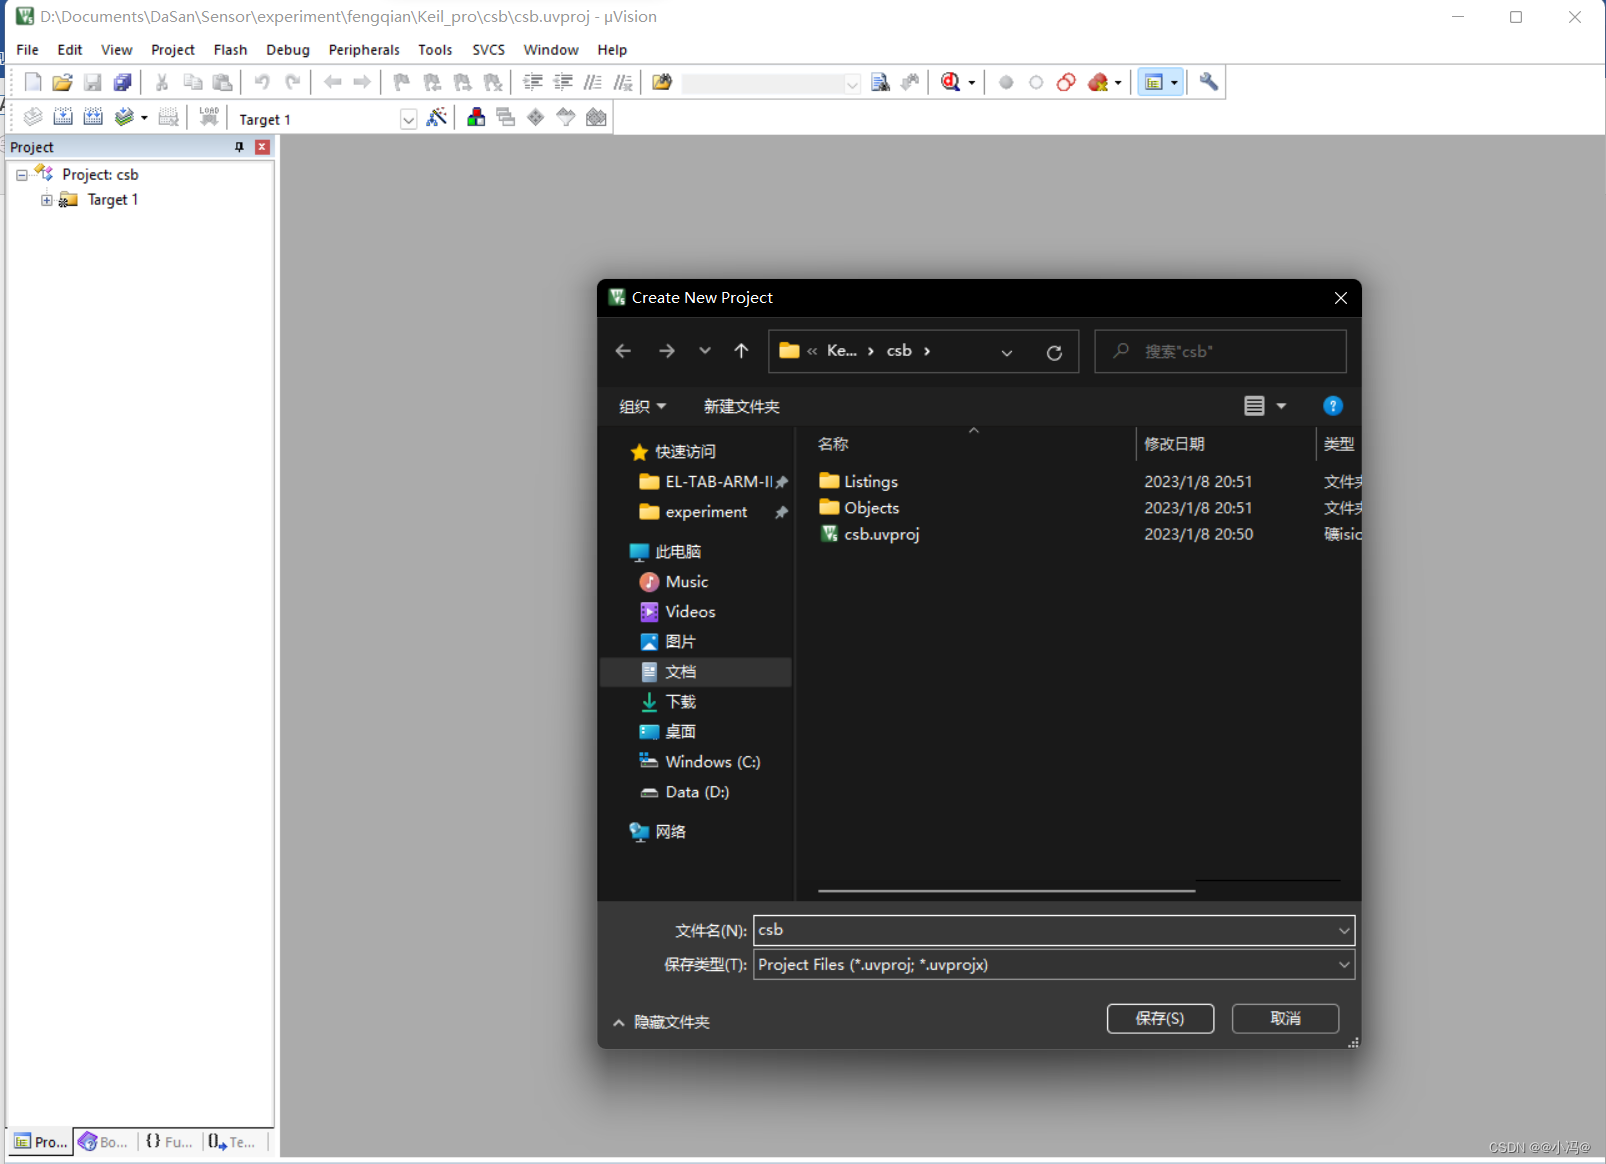Go up one folder in the save dialog
The width and height of the screenshot is (1606, 1164).
[741, 351]
